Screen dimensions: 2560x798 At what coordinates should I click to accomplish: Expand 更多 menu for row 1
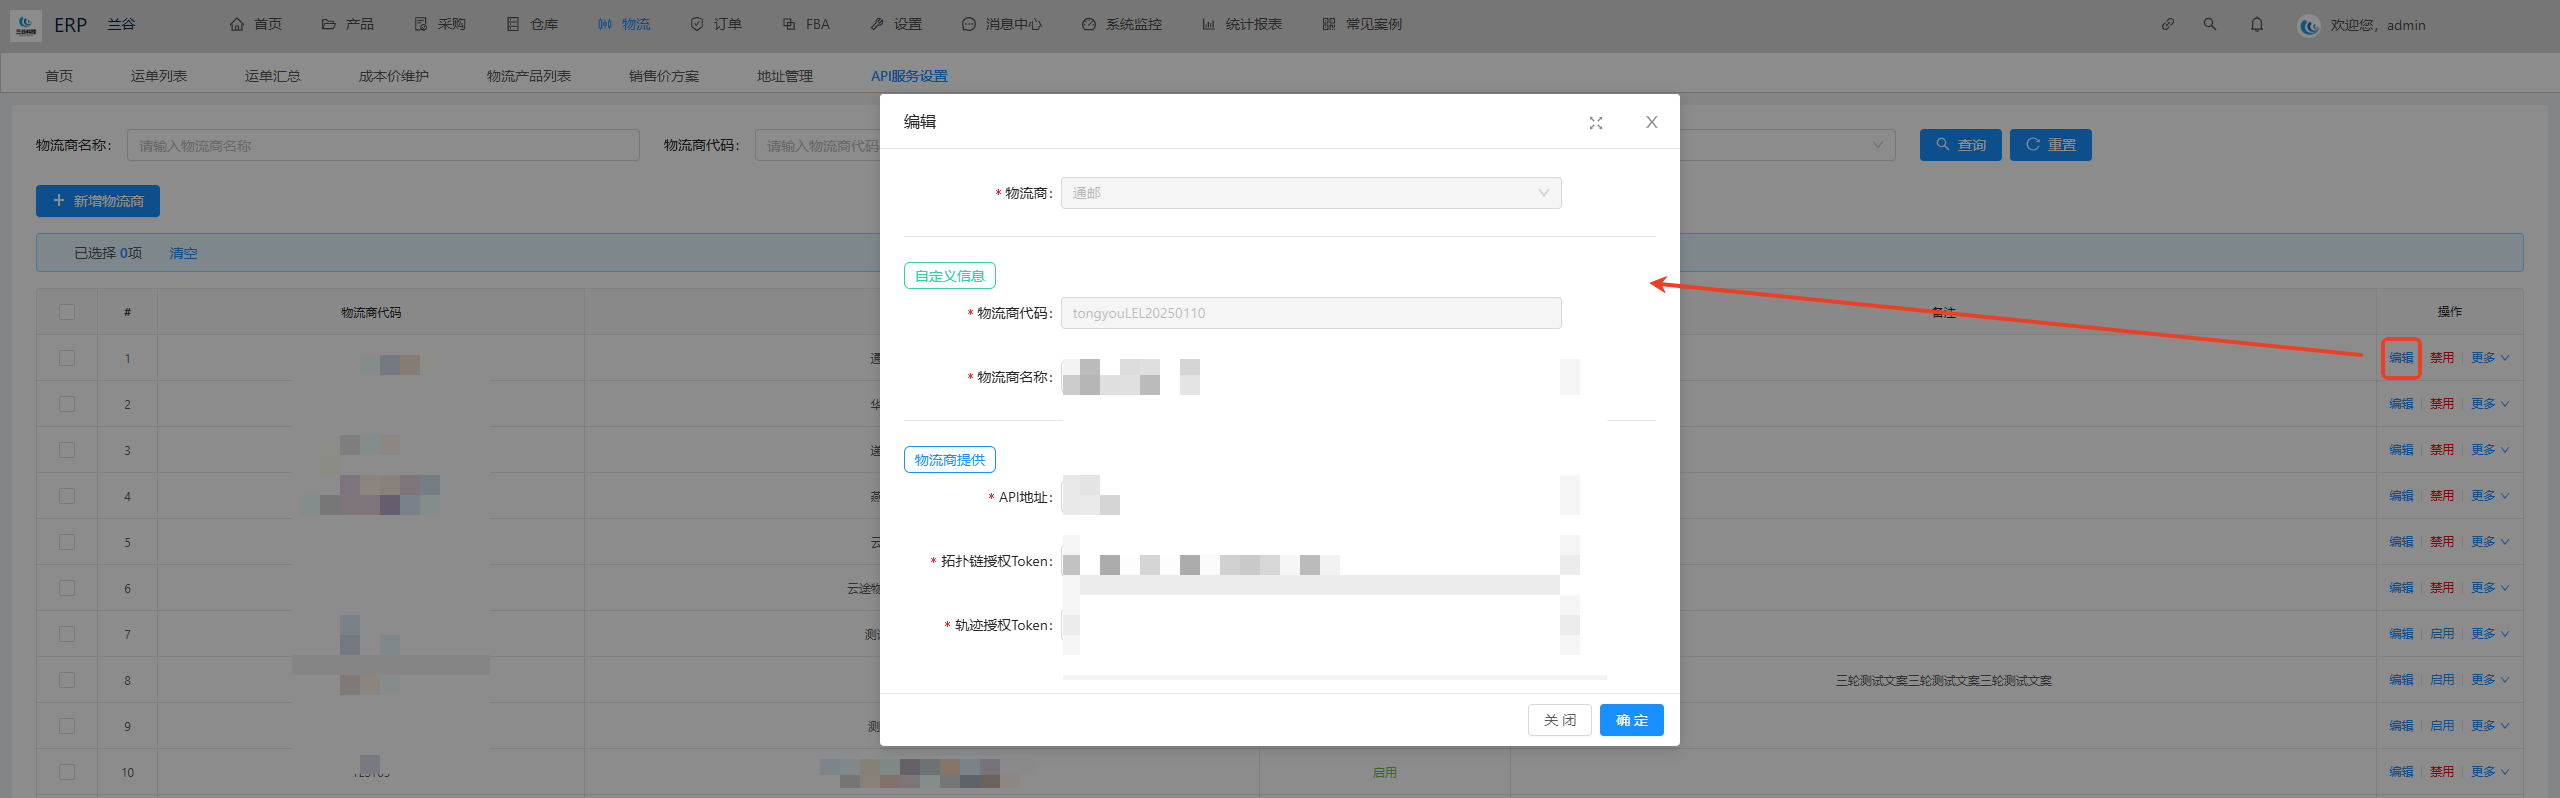2489,358
